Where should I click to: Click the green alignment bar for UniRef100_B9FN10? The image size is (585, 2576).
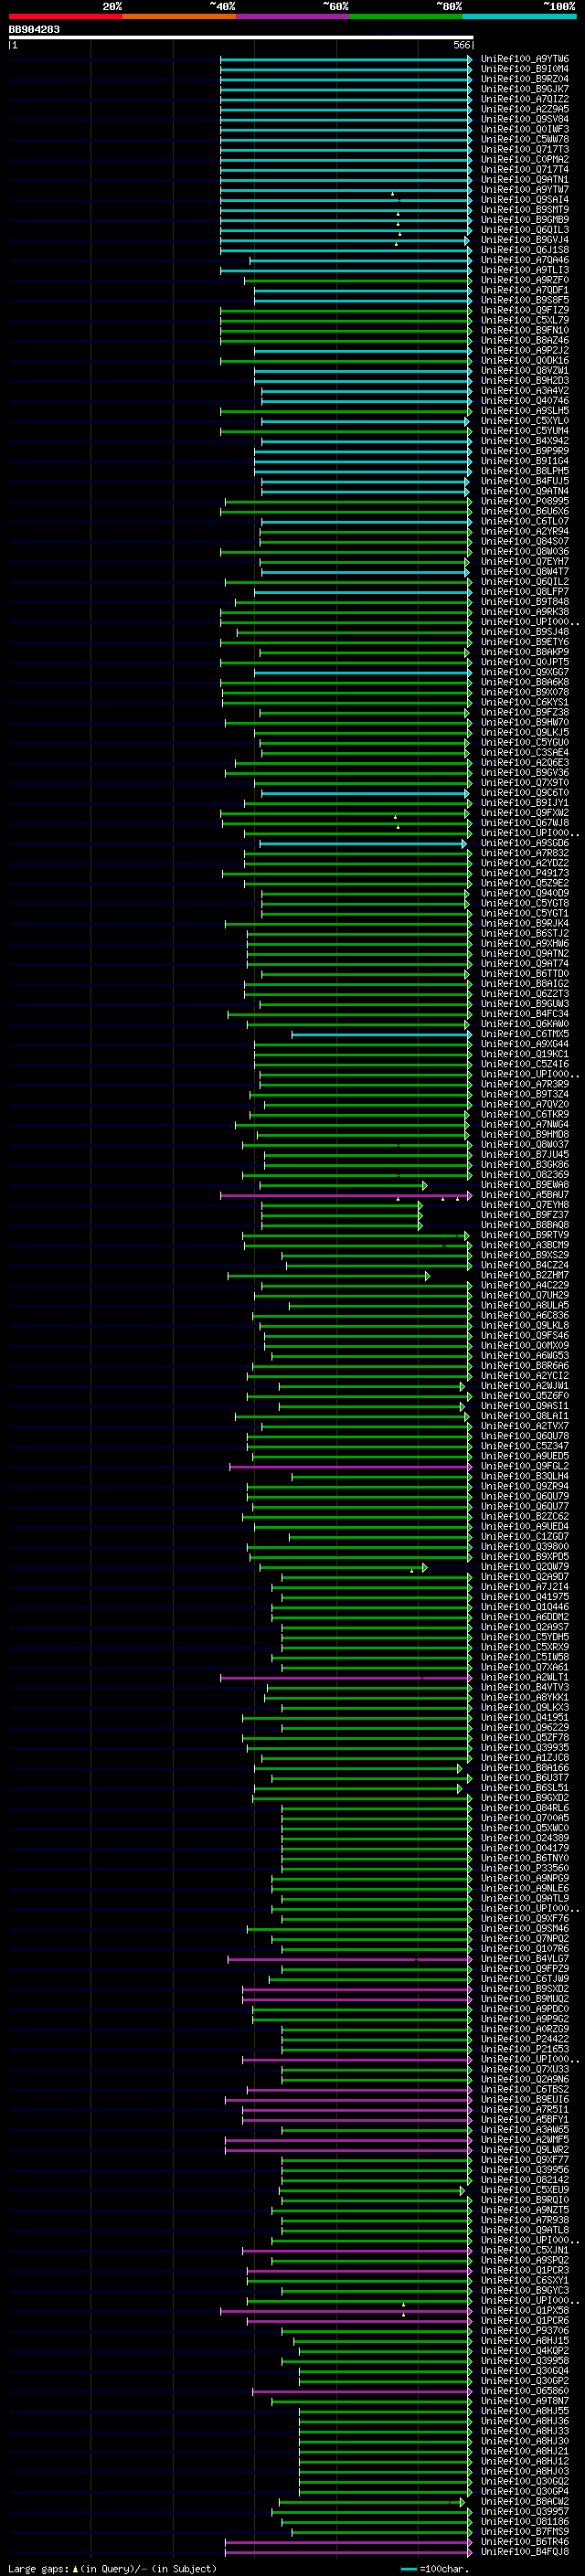(346, 330)
